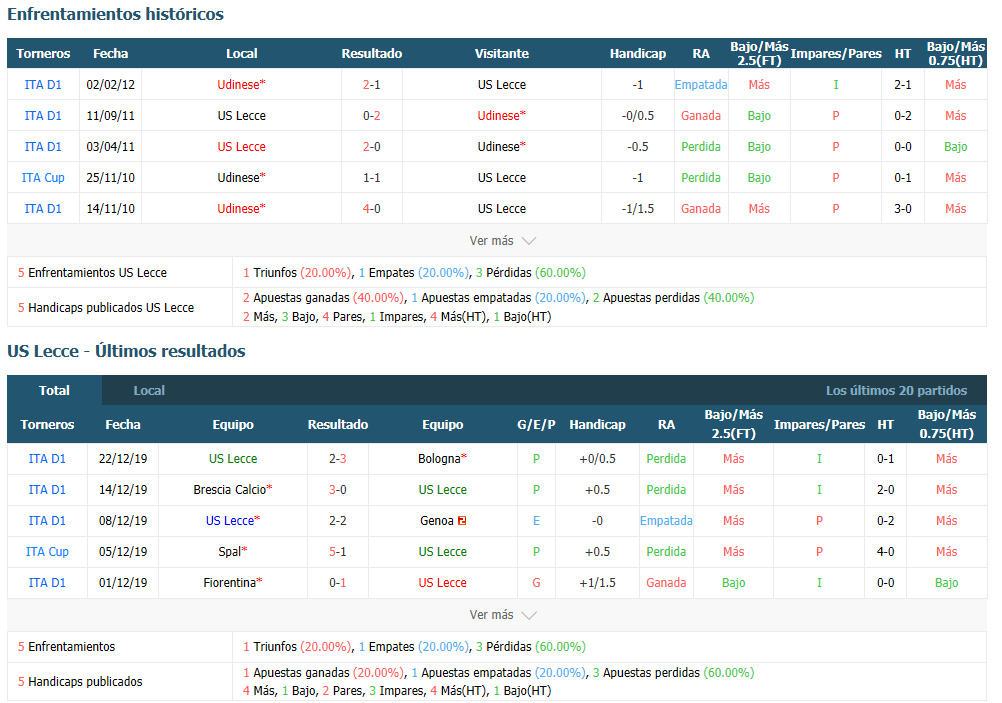Click Ganada in the Fiorentina row
1002x703 pixels.
(666, 583)
